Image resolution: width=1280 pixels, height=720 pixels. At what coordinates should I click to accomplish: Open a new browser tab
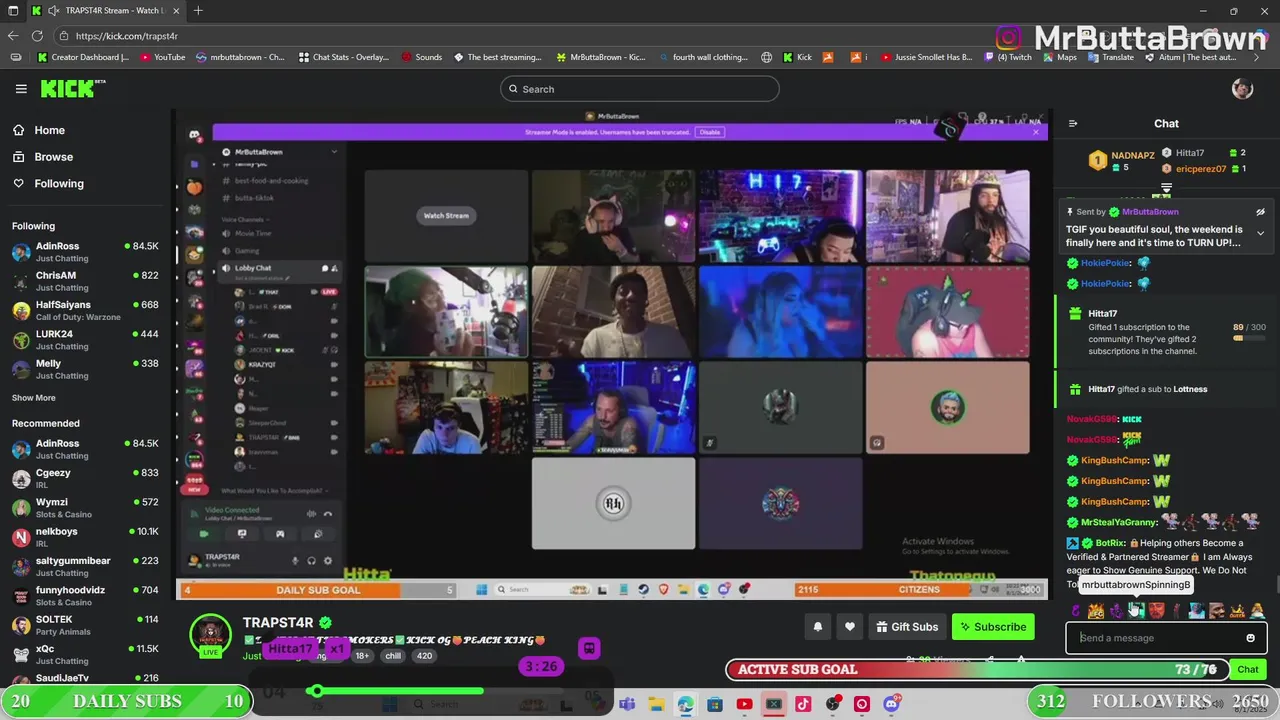[198, 11]
